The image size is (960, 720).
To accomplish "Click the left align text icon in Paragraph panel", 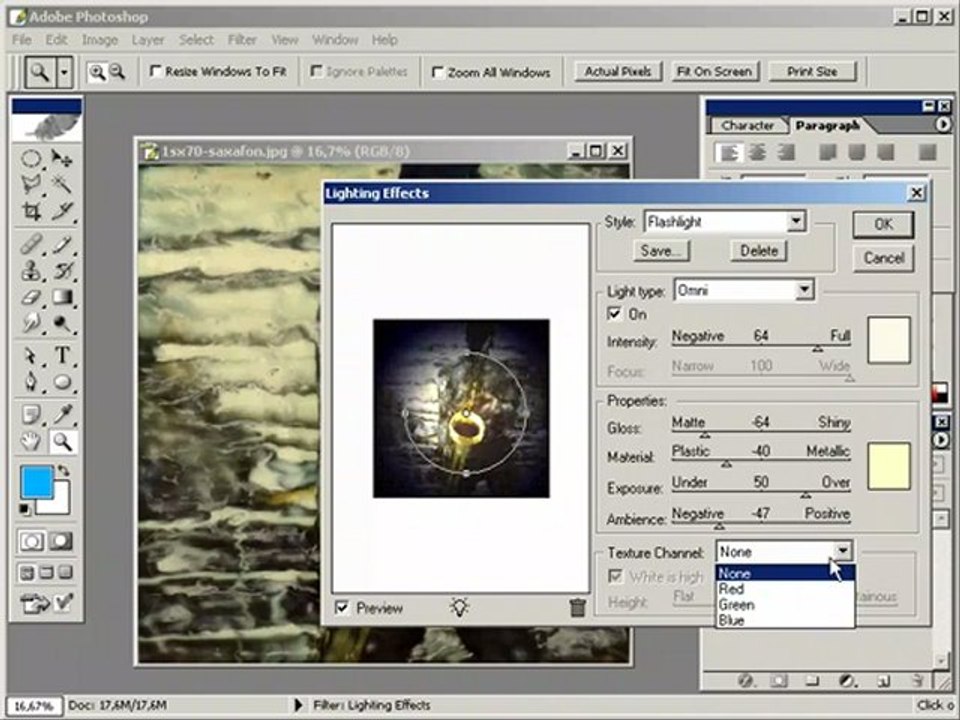I will [729, 152].
